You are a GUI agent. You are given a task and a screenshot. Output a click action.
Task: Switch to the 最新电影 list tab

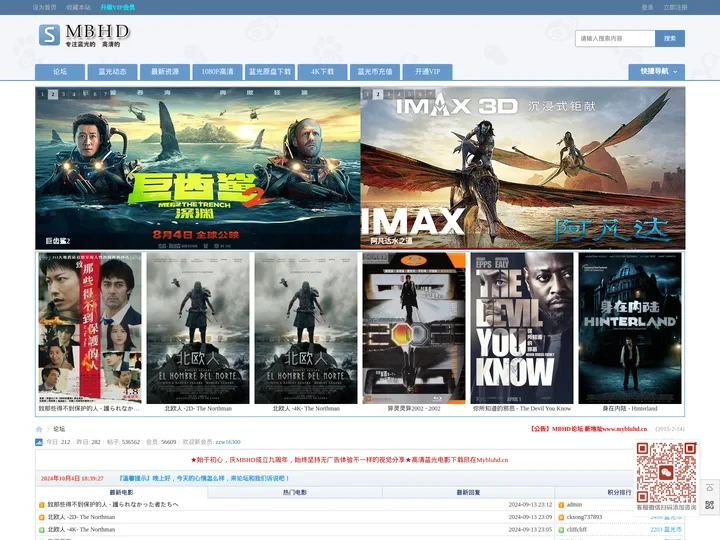[121, 492]
